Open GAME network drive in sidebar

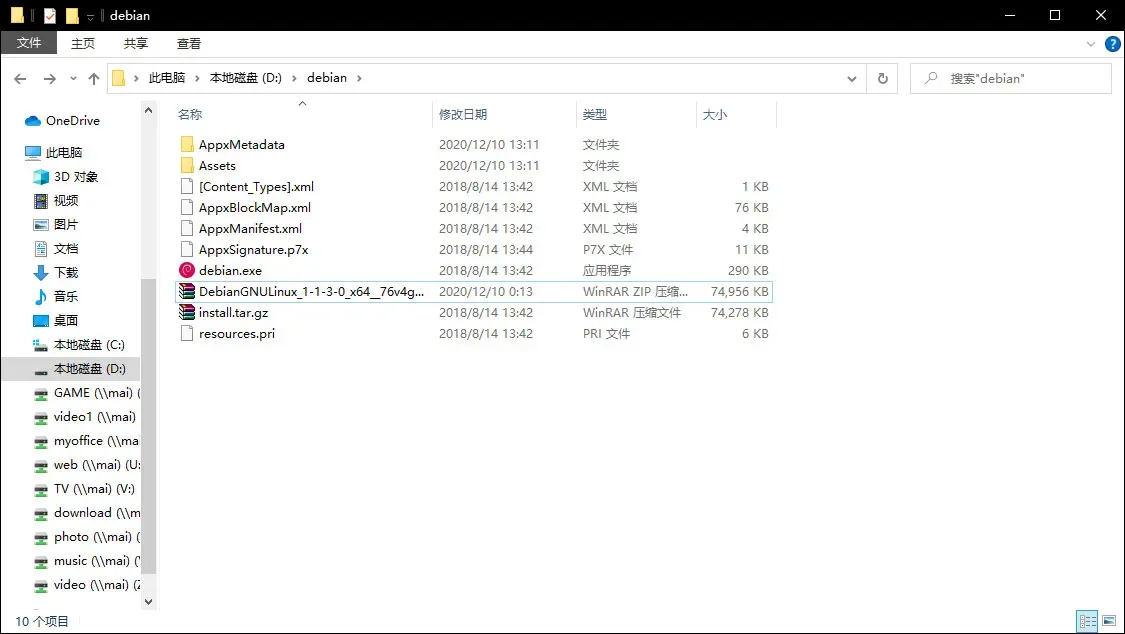click(x=87, y=393)
